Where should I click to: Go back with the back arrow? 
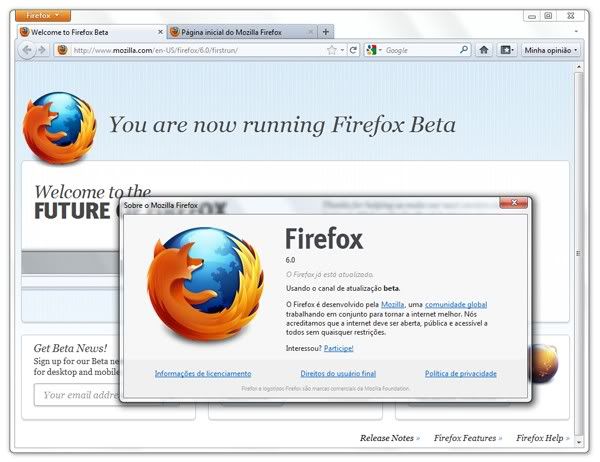[27, 50]
